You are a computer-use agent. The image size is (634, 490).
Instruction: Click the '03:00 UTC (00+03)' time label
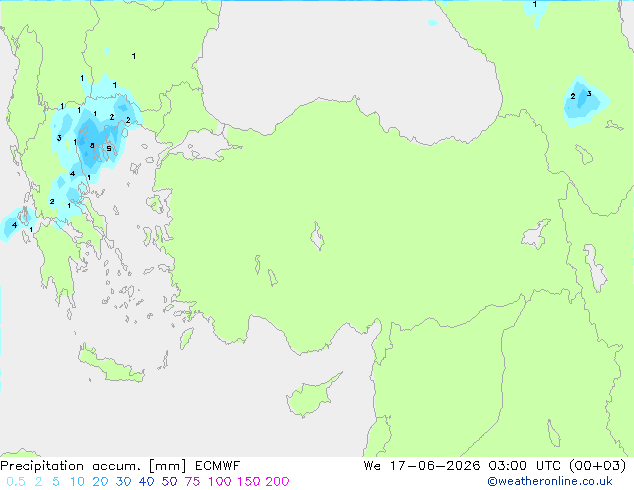pyautogui.click(x=557, y=466)
